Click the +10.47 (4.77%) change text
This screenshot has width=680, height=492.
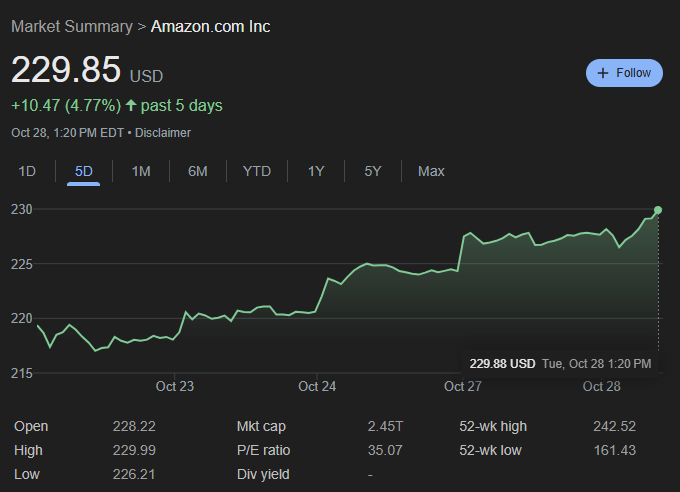66,105
